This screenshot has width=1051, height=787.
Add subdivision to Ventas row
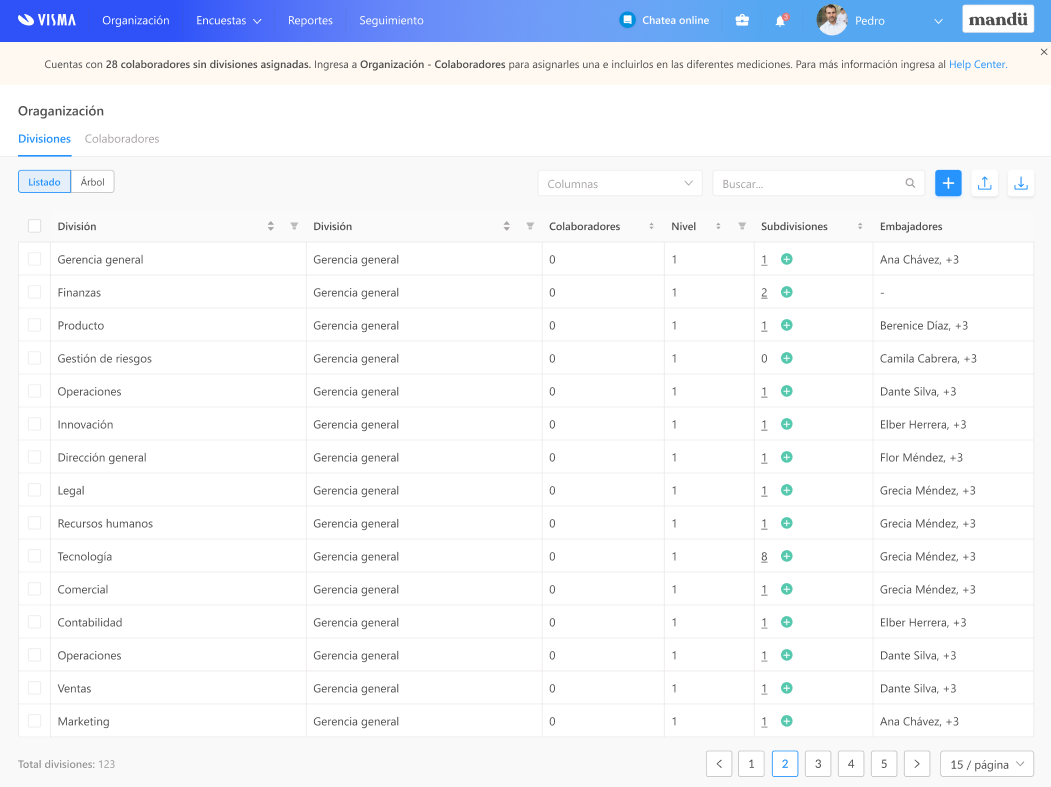coord(787,688)
